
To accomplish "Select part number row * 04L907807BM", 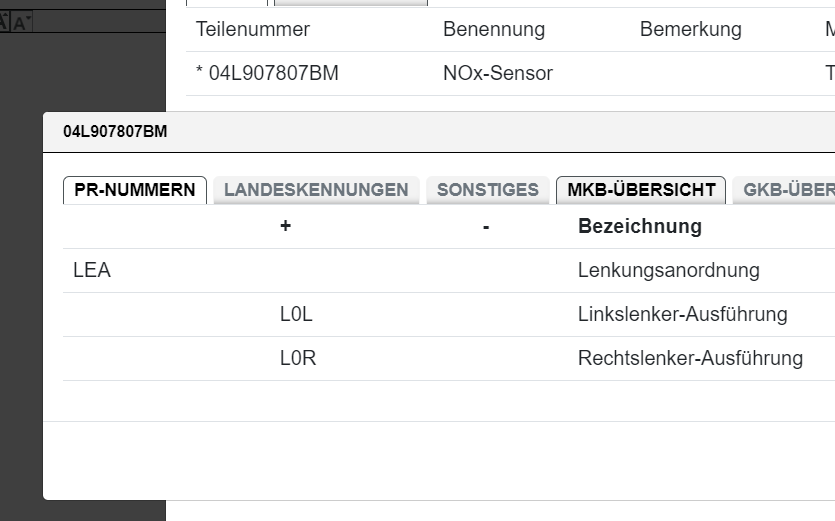I will coord(267,73).
